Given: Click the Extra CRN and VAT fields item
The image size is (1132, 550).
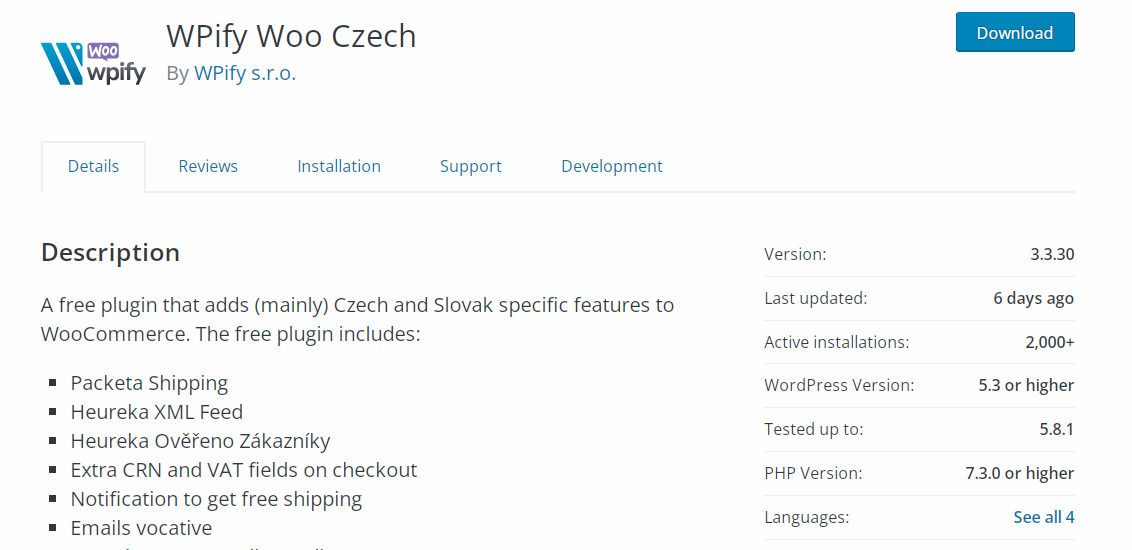Looking at the screenshot, I should (244, 470).
